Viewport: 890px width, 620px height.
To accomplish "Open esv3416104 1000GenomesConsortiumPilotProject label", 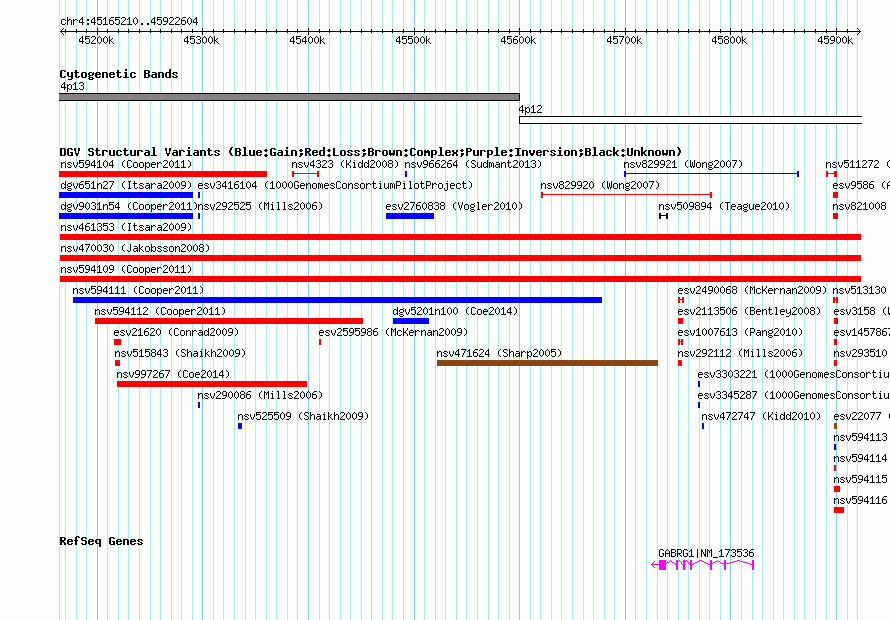I will 335,185.
